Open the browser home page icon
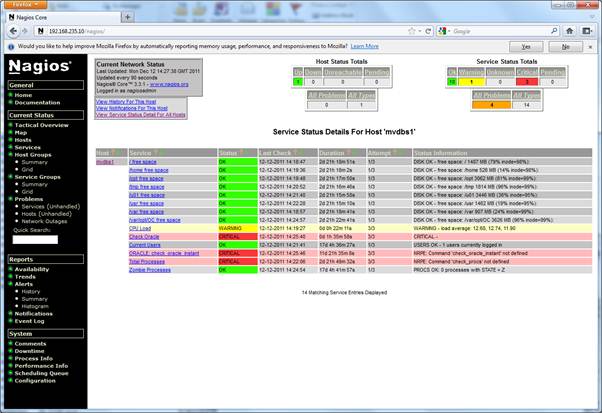The height and width of the screenshot is (413, 602). click(569, 31)
